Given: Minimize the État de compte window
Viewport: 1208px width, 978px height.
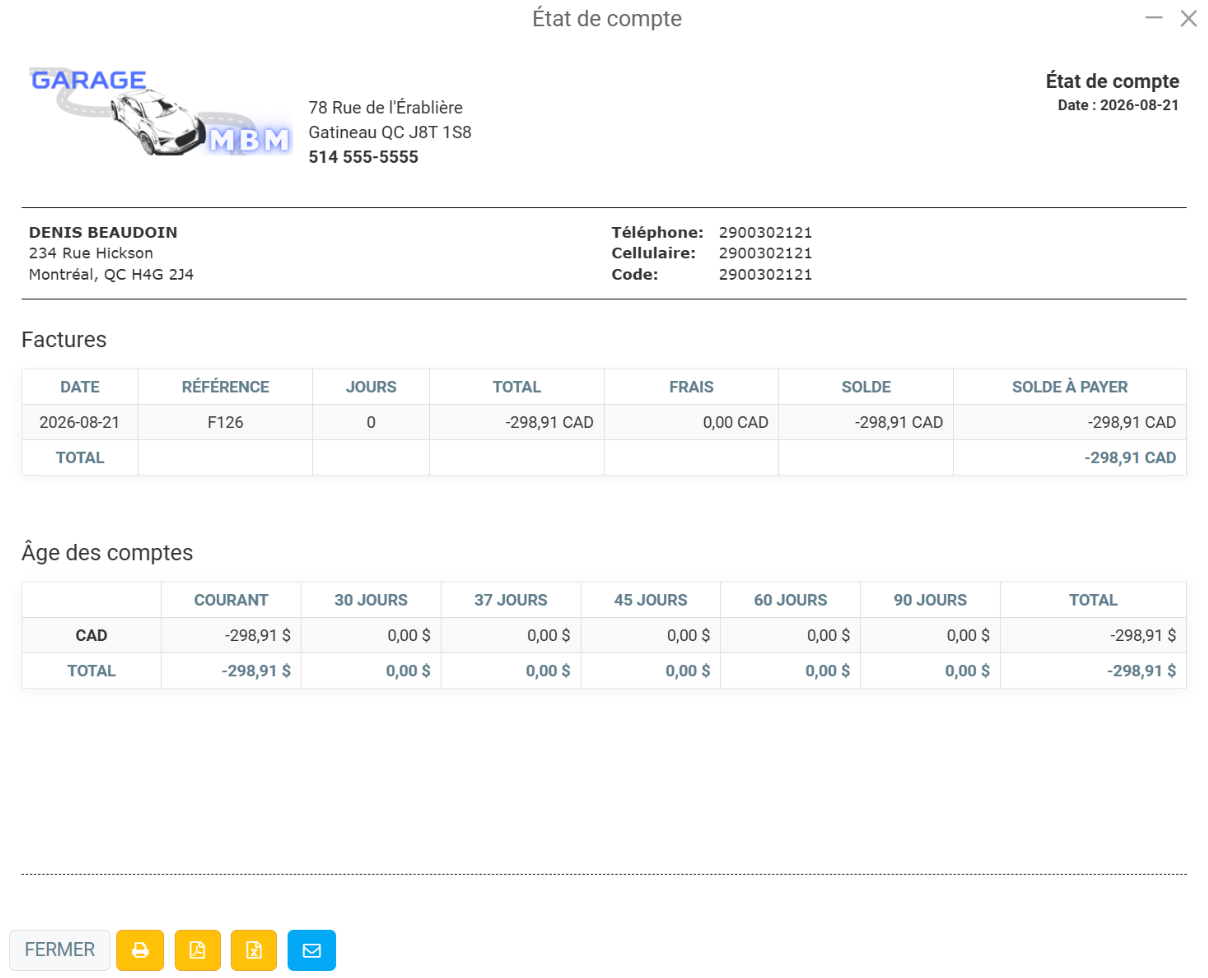Looking at the screenshot, I should [1154, 18].
